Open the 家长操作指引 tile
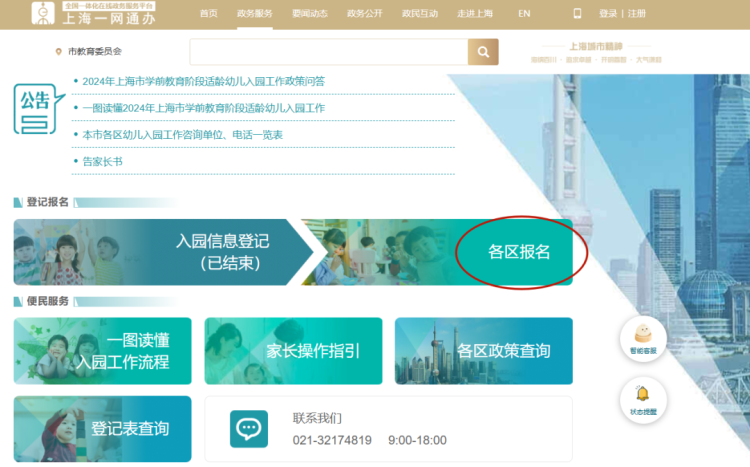Image resolution: width=750 pixels, height=467 pixels. (293, 351)
